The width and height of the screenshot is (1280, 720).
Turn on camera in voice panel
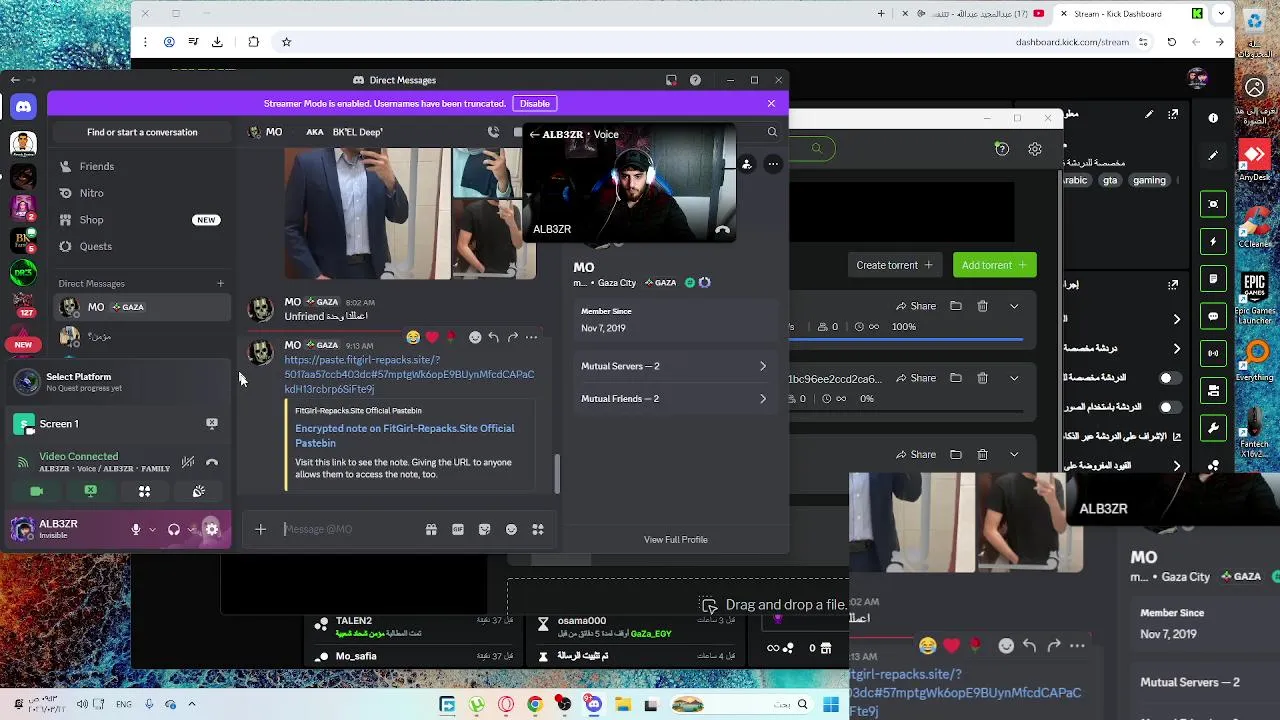[37, 491]
